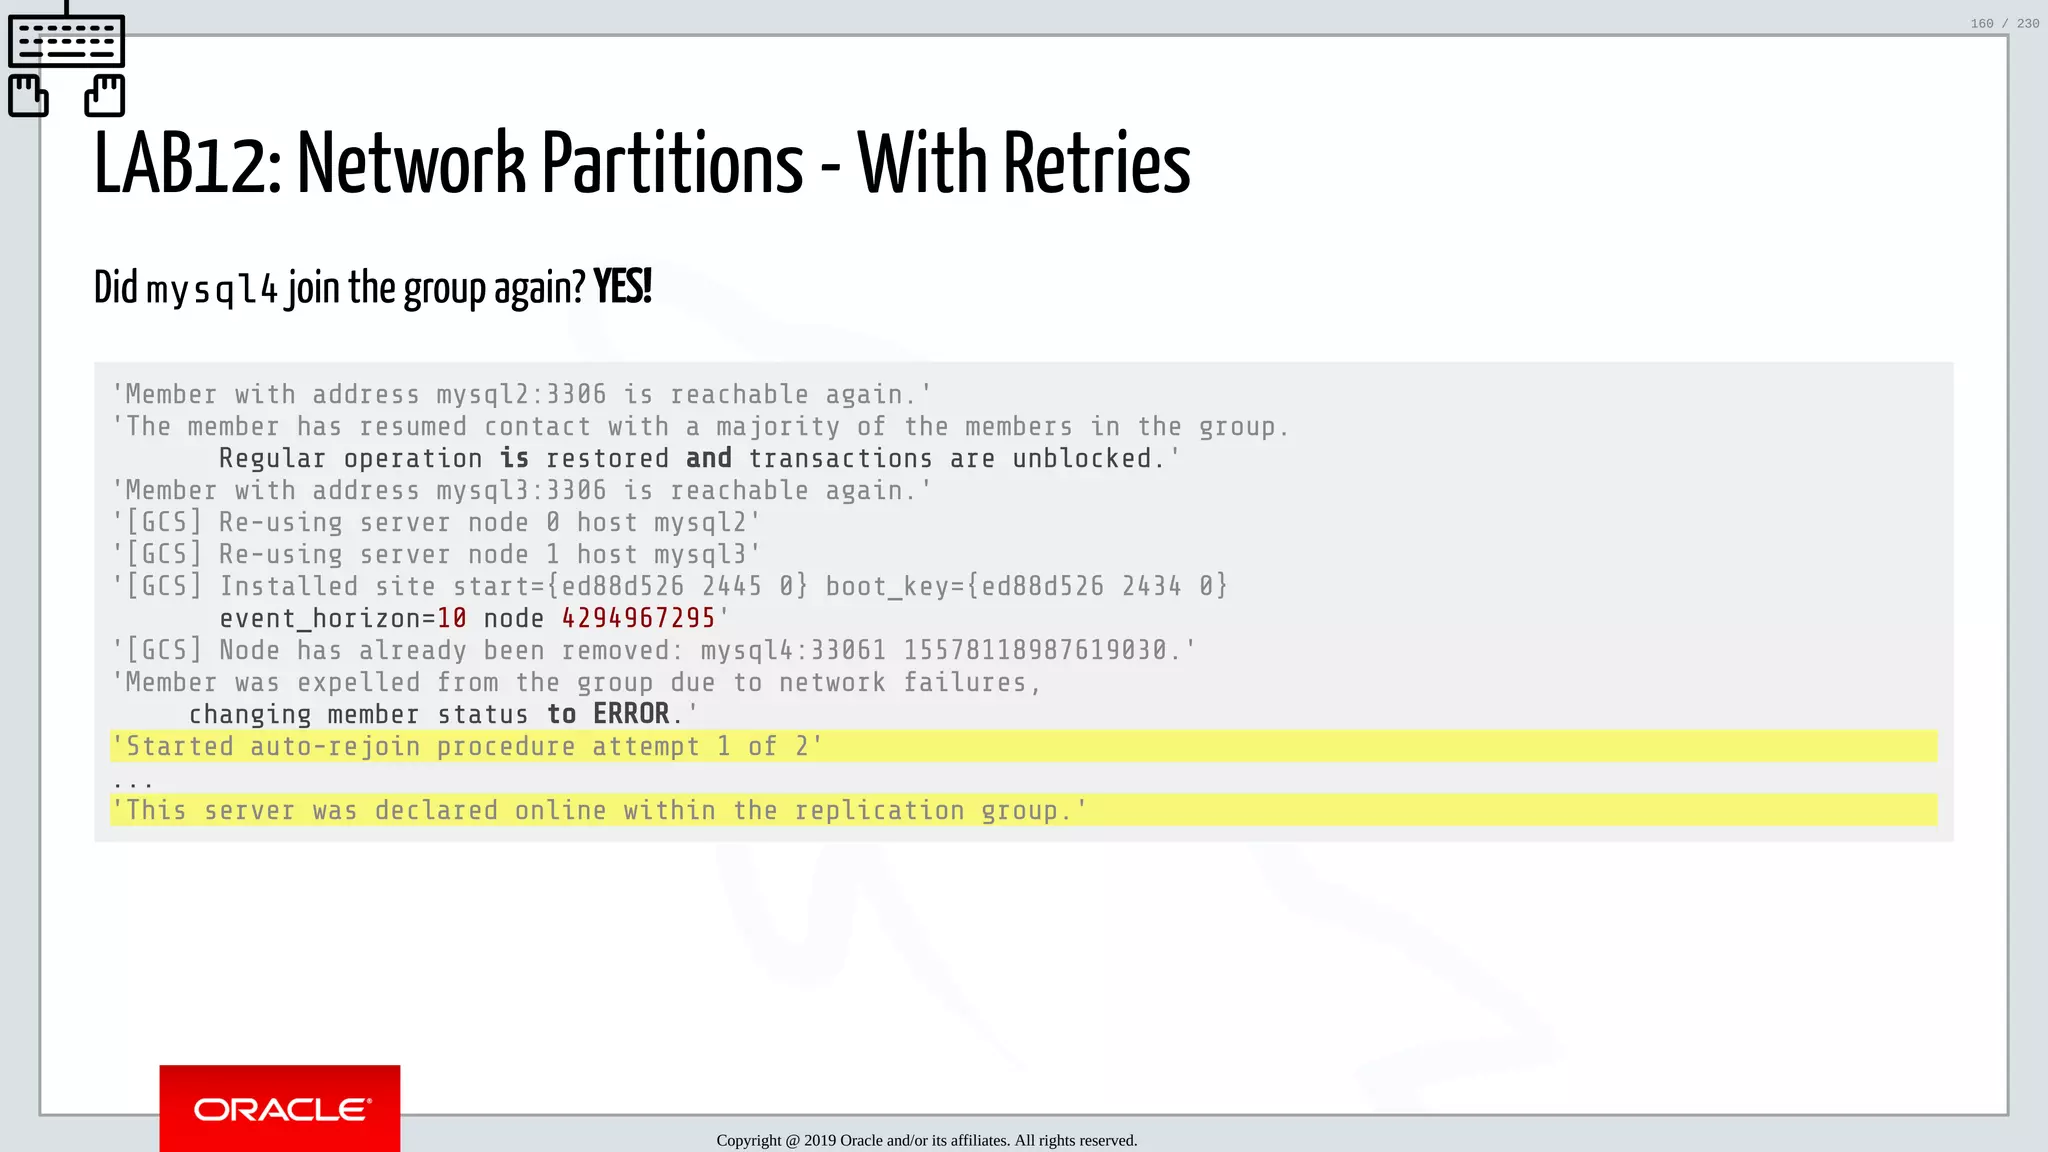Click the page counter 160 / 230

2005,23
